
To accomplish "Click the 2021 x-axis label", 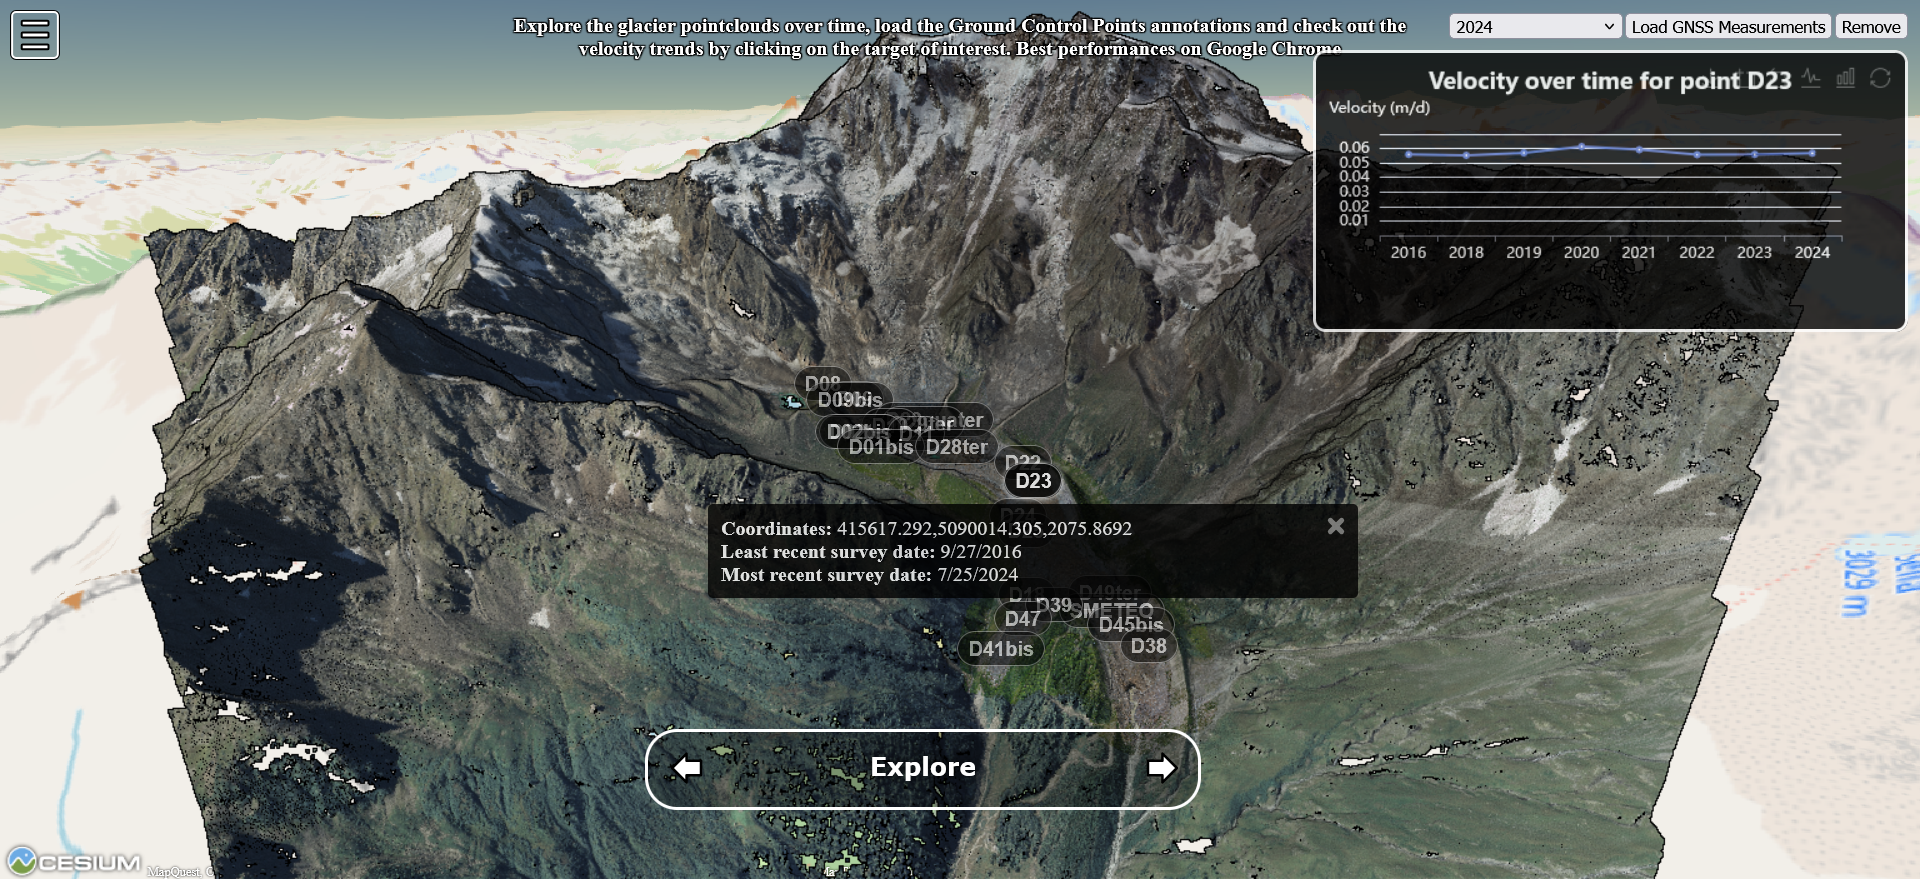I will (1638, 252).
